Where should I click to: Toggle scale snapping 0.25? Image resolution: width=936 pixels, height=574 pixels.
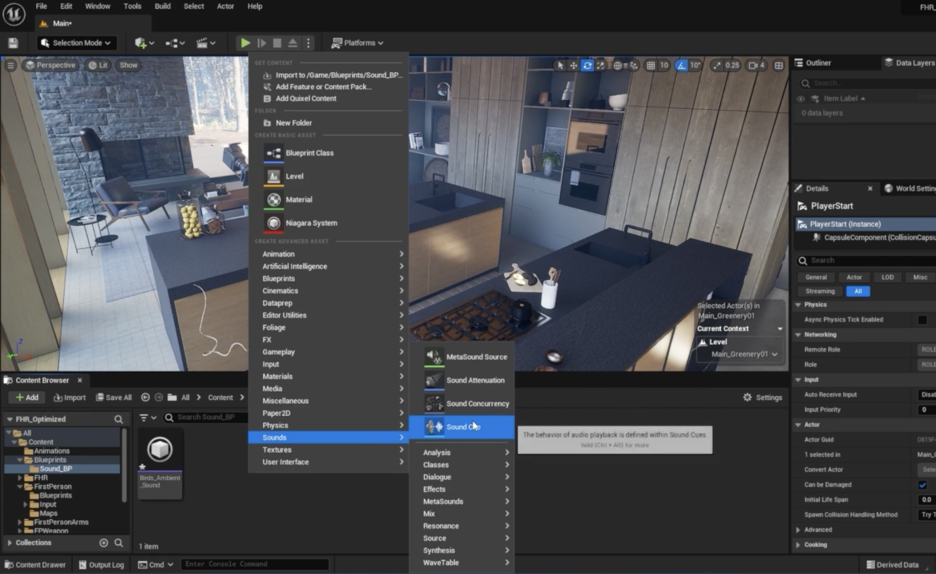click(x=717, y=66)
